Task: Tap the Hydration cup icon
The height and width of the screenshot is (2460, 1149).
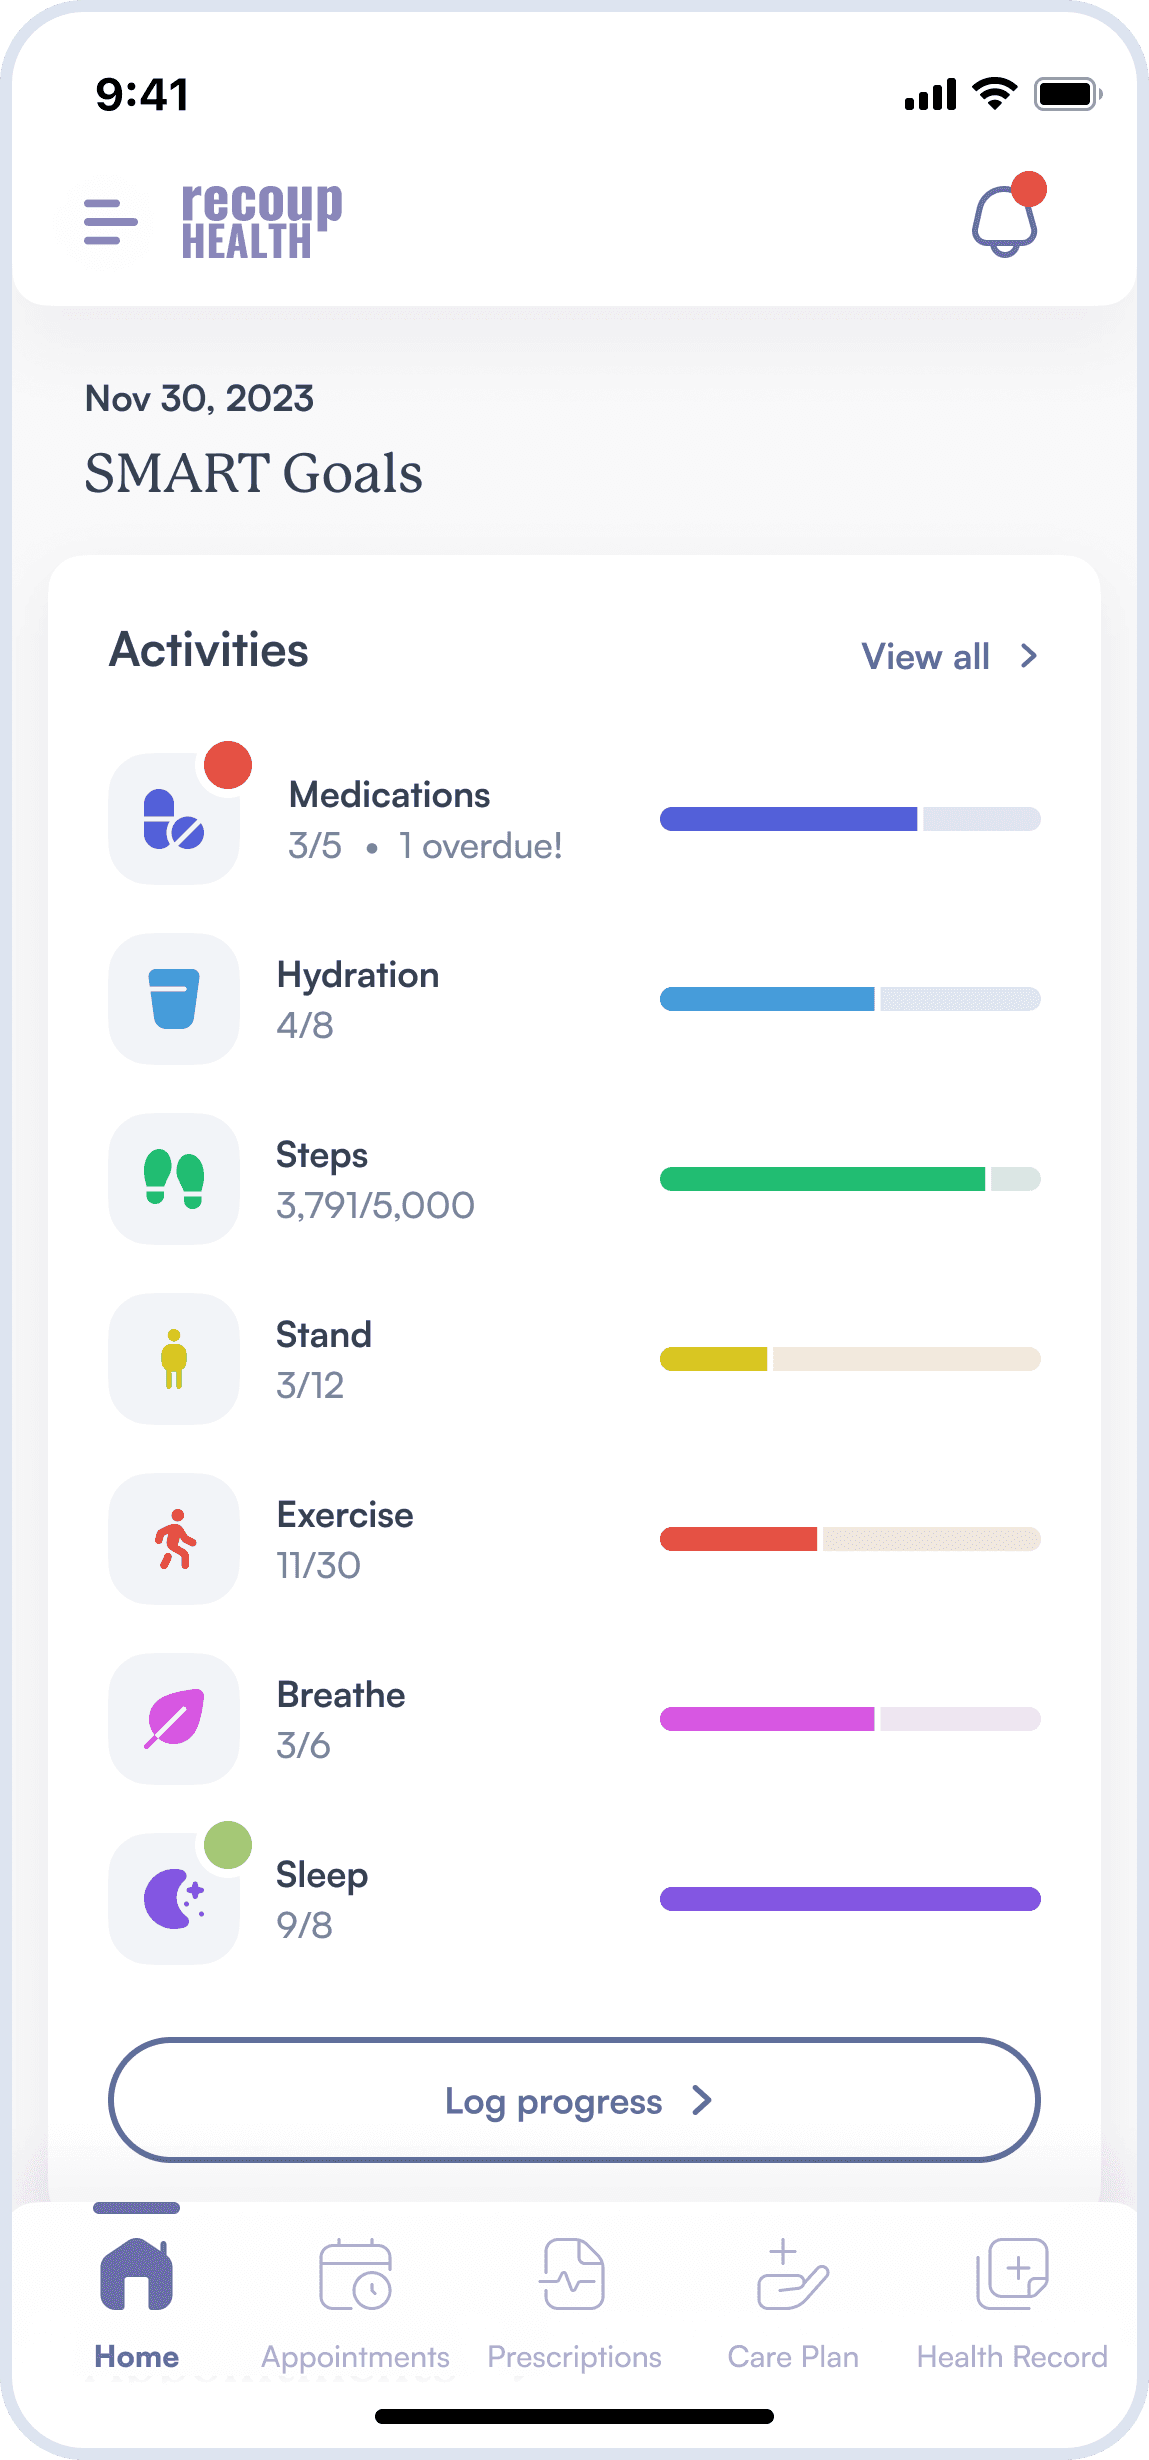Action: [174, 999]
